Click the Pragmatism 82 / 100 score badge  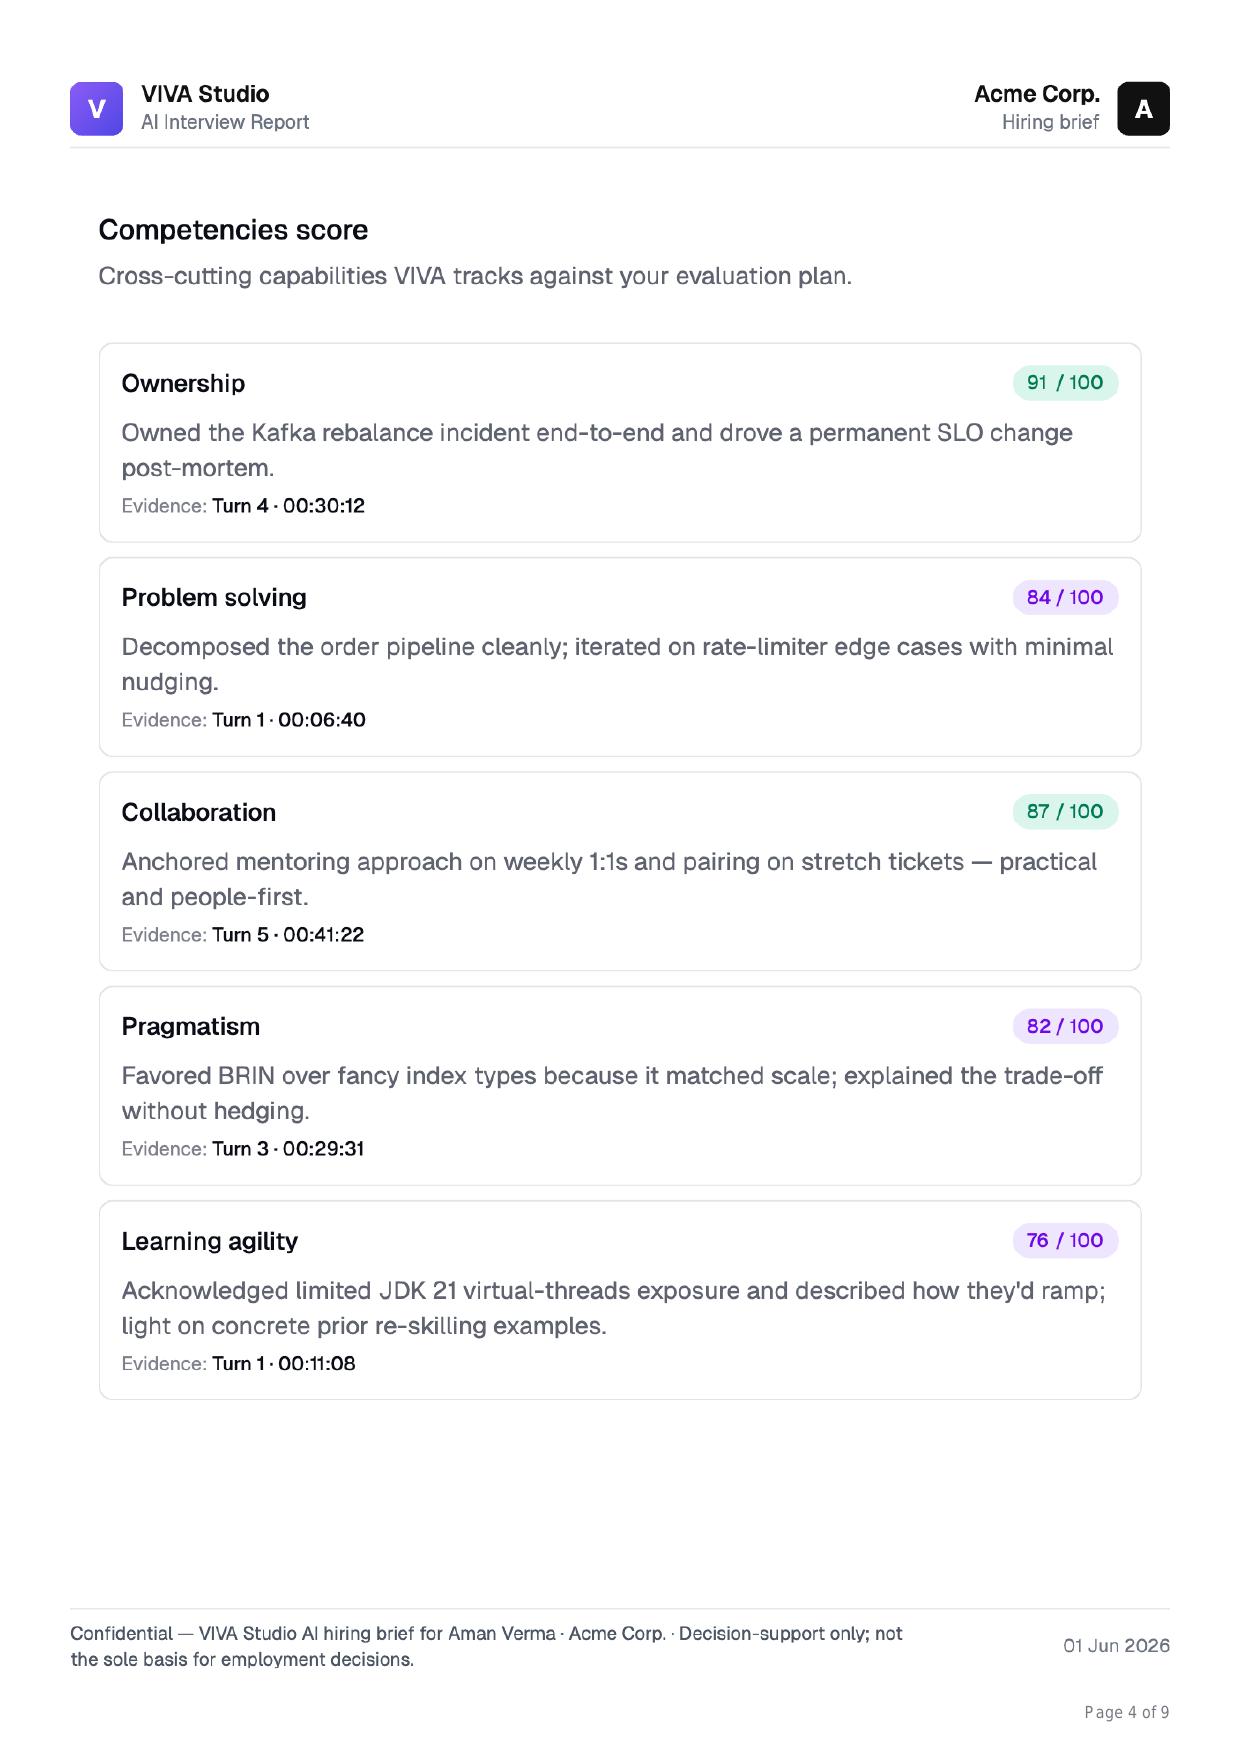[1065, 1026]
